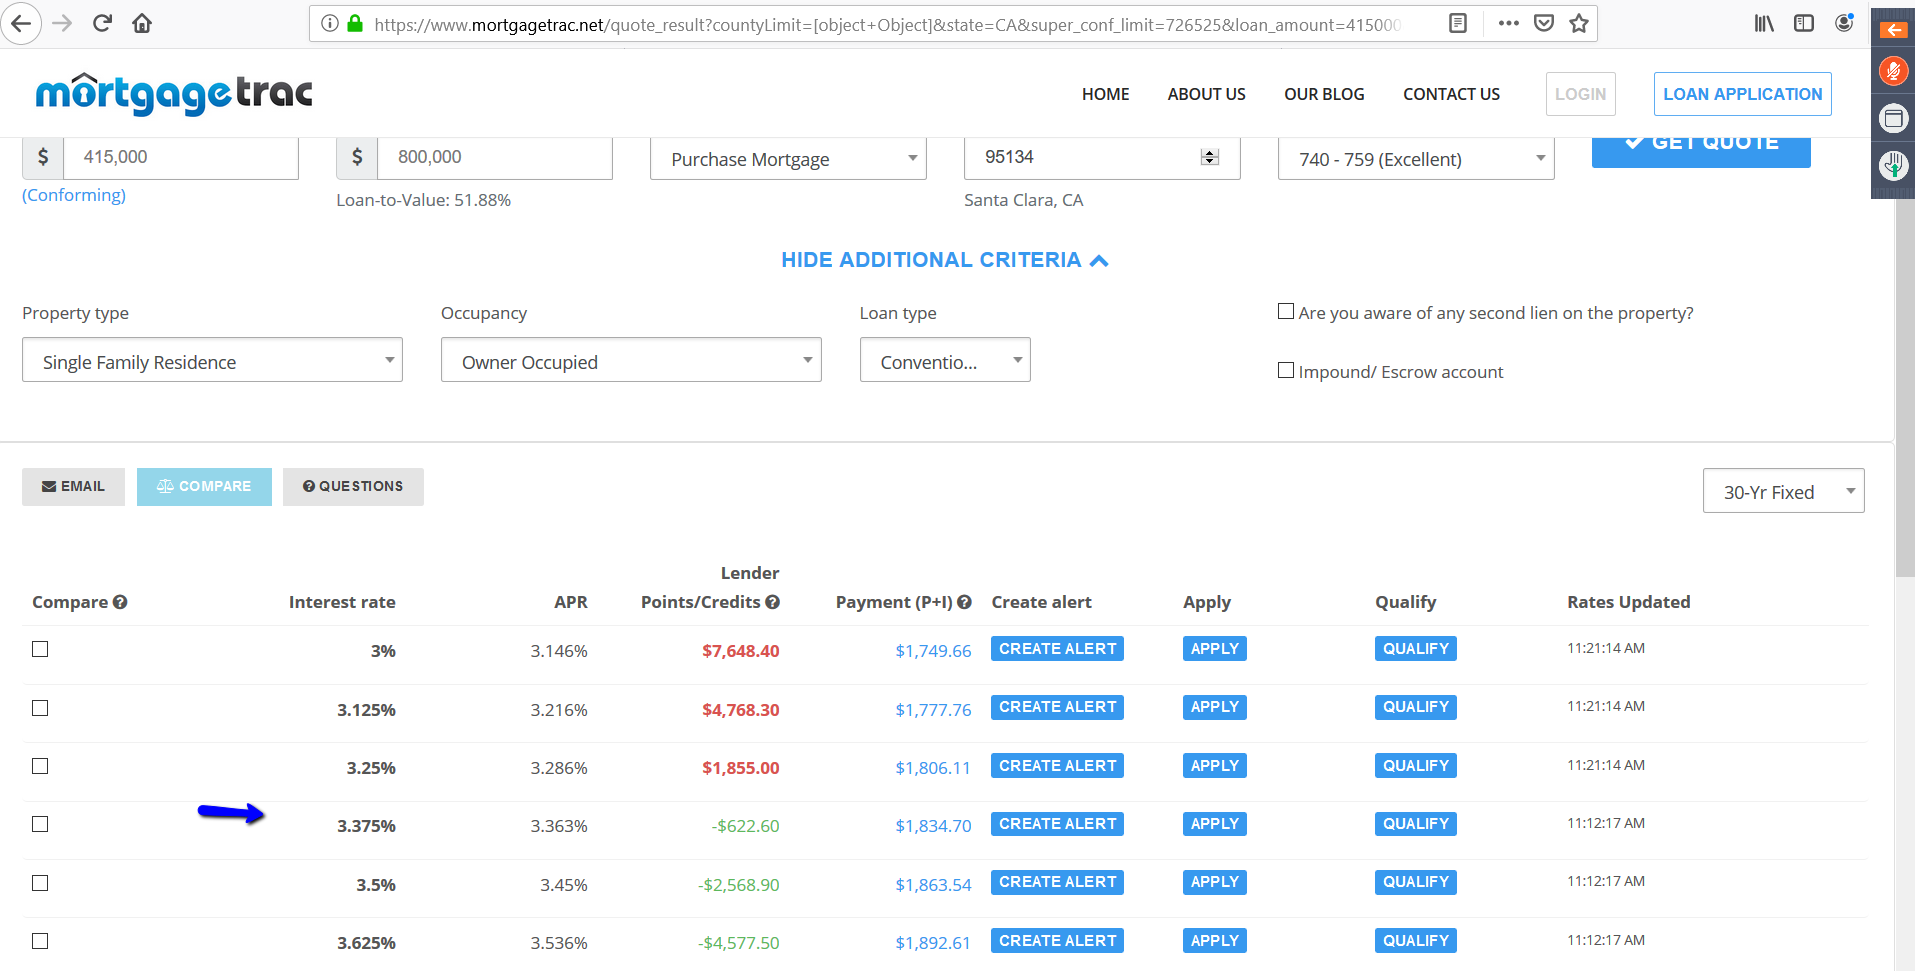This screenshot has width=1915, height=971.
Task: Click the loan amount input field
Action: coord(180,157)
